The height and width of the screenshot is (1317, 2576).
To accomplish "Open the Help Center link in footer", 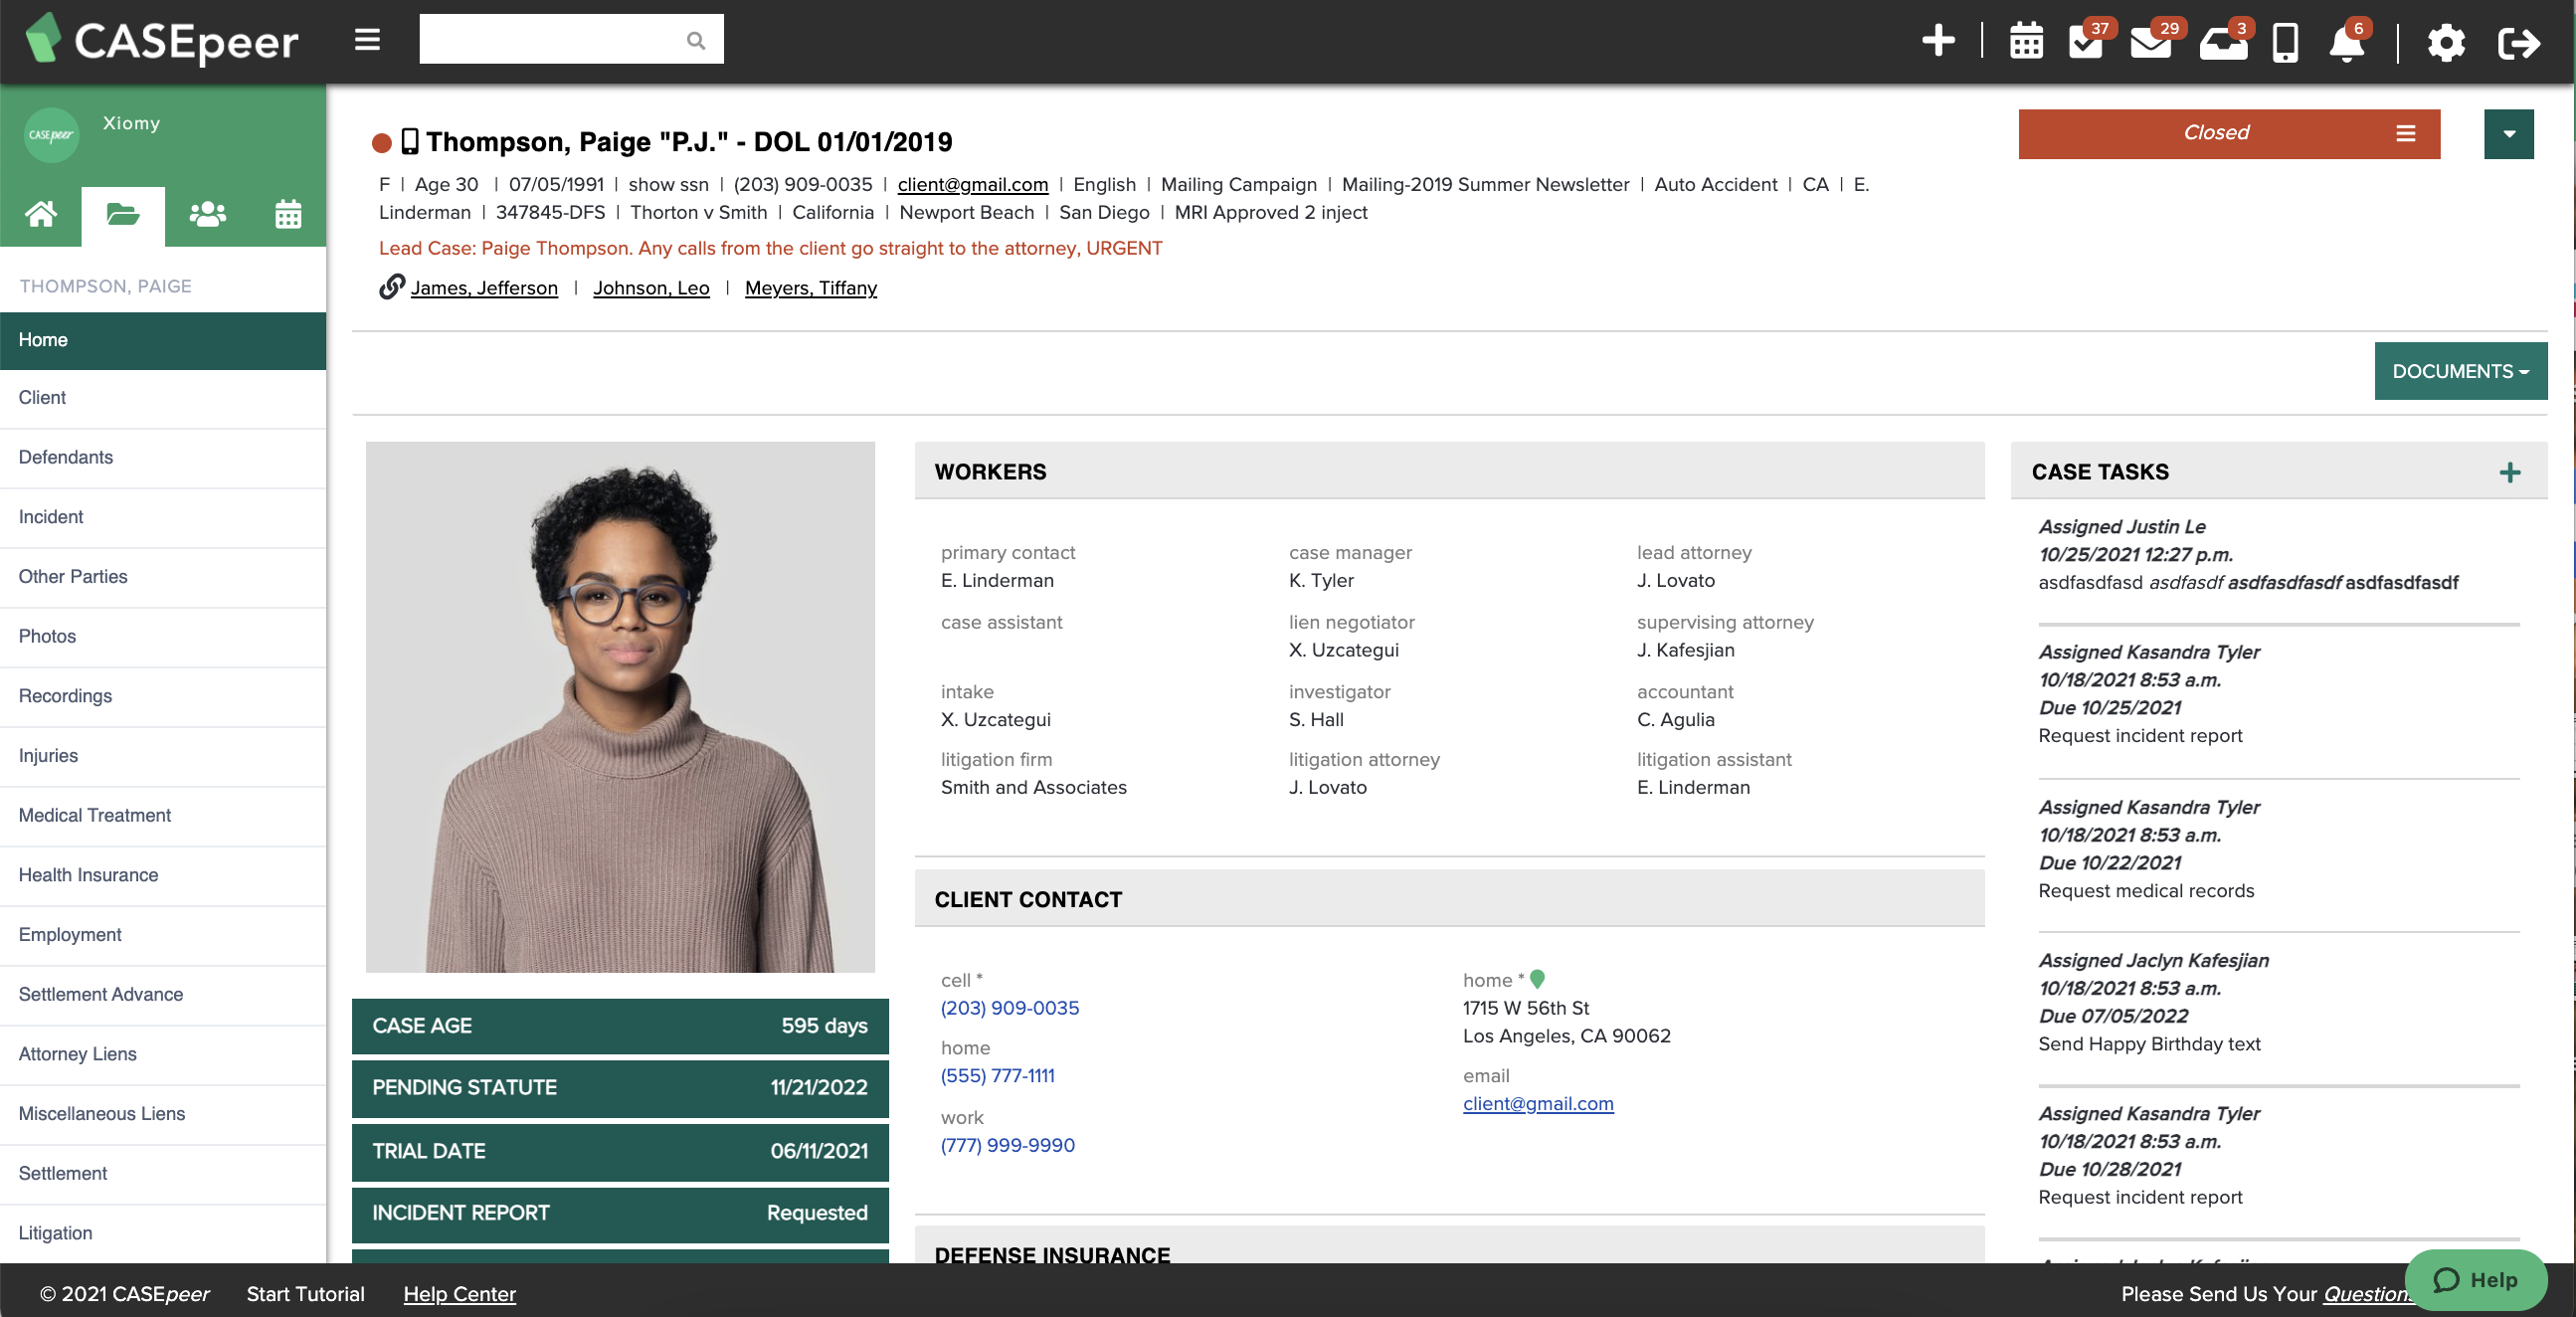I will pos(459,1294).
